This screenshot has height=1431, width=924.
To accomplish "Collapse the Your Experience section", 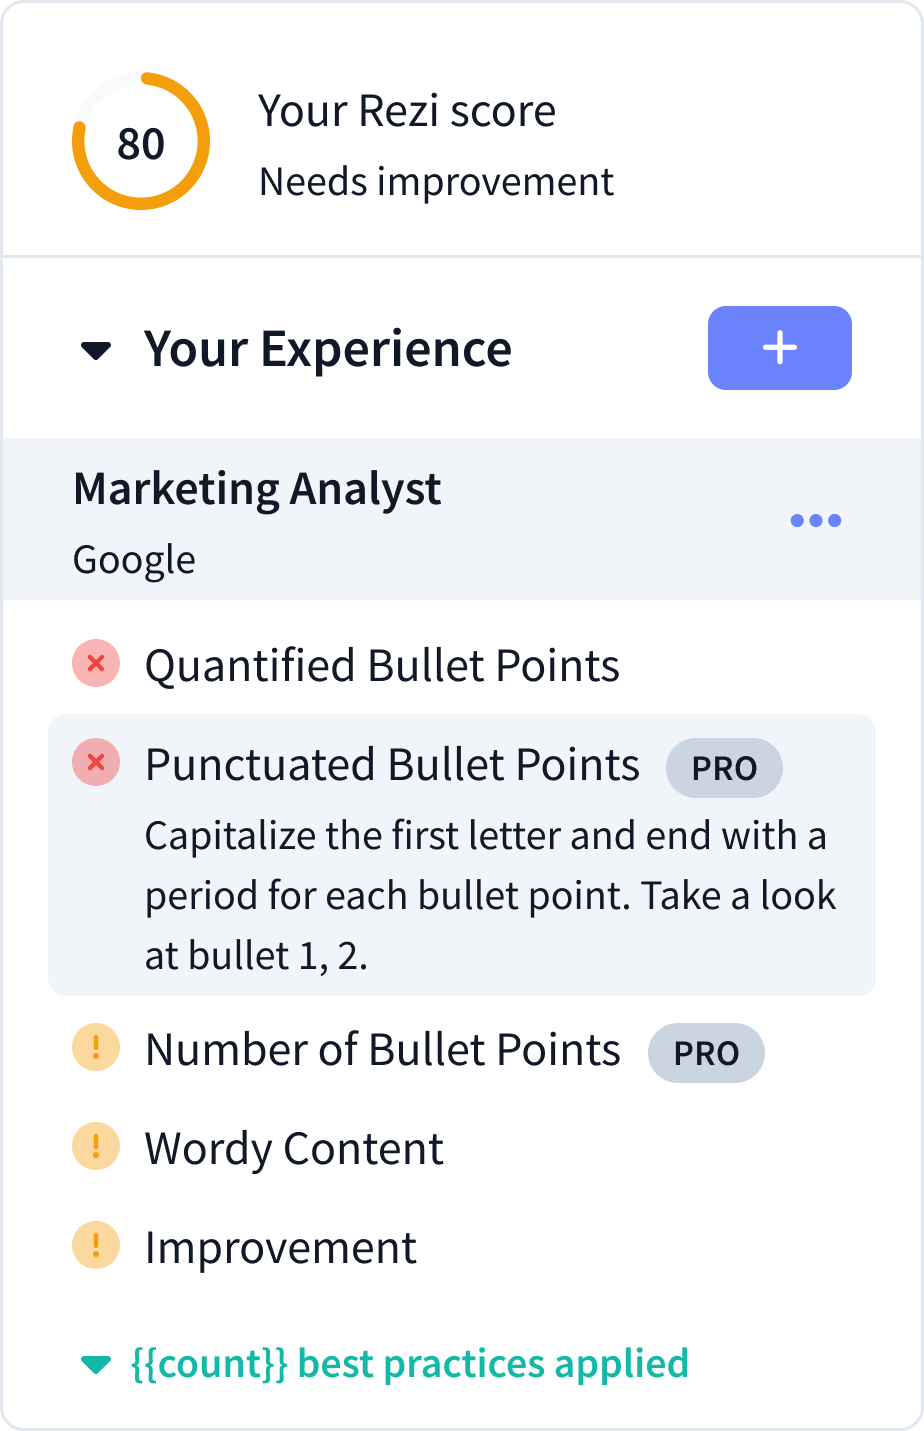I will coord(95,348).
